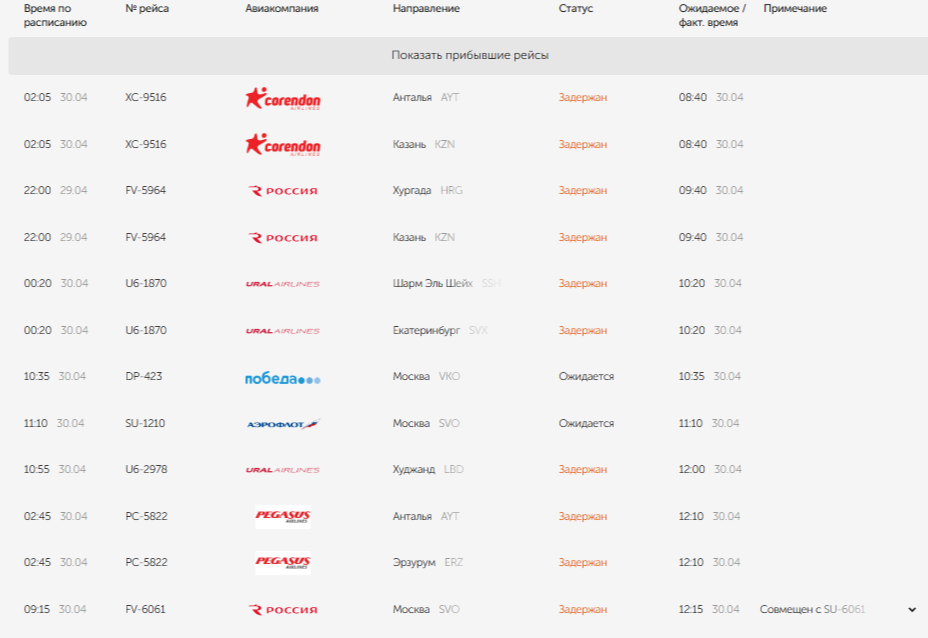
Task: Click Ожидается status for the DP-423 flight
Action: (586, 377)
